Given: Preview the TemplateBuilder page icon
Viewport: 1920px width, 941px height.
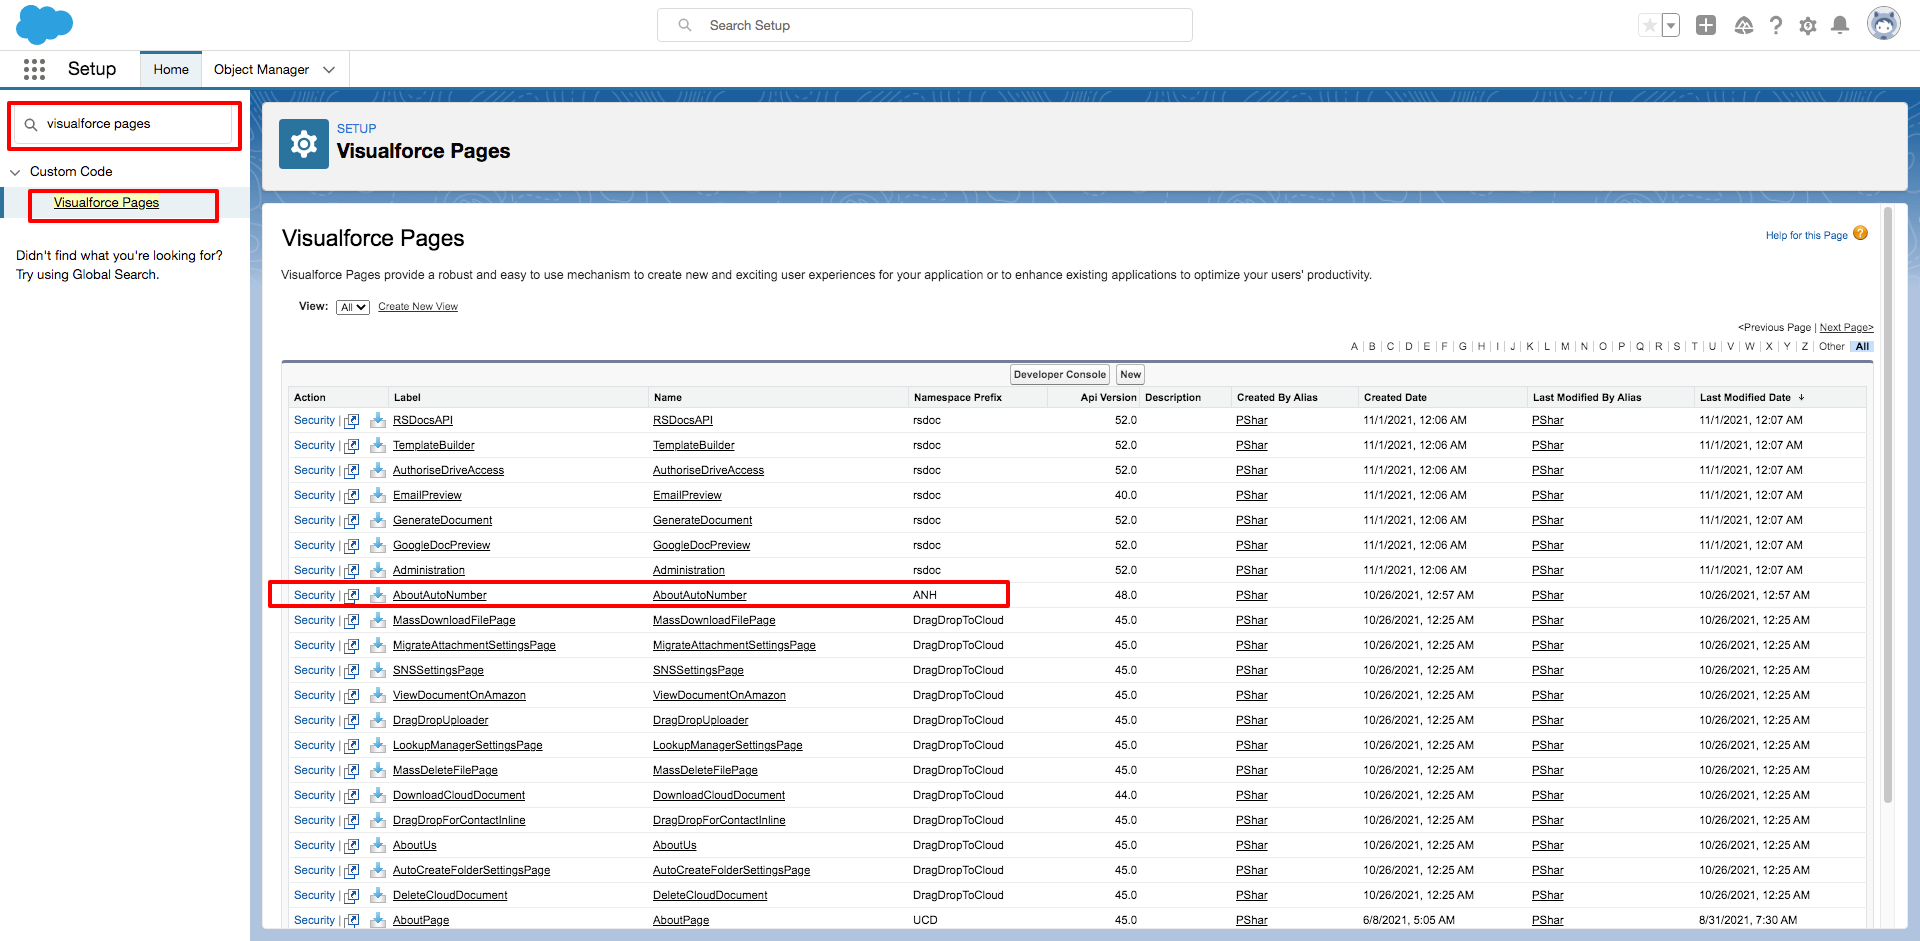Looking at the screenshot, I should tap(352, 446).
